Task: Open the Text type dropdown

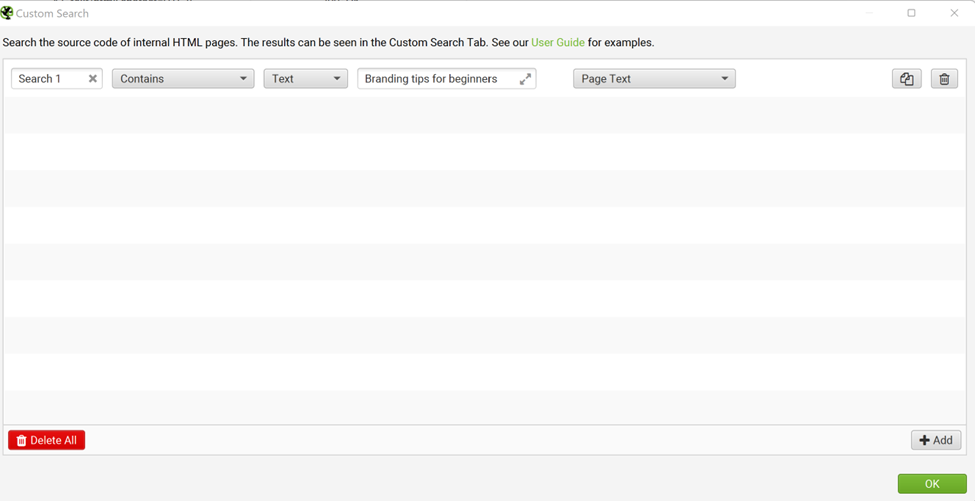Action: pos(305,79)
